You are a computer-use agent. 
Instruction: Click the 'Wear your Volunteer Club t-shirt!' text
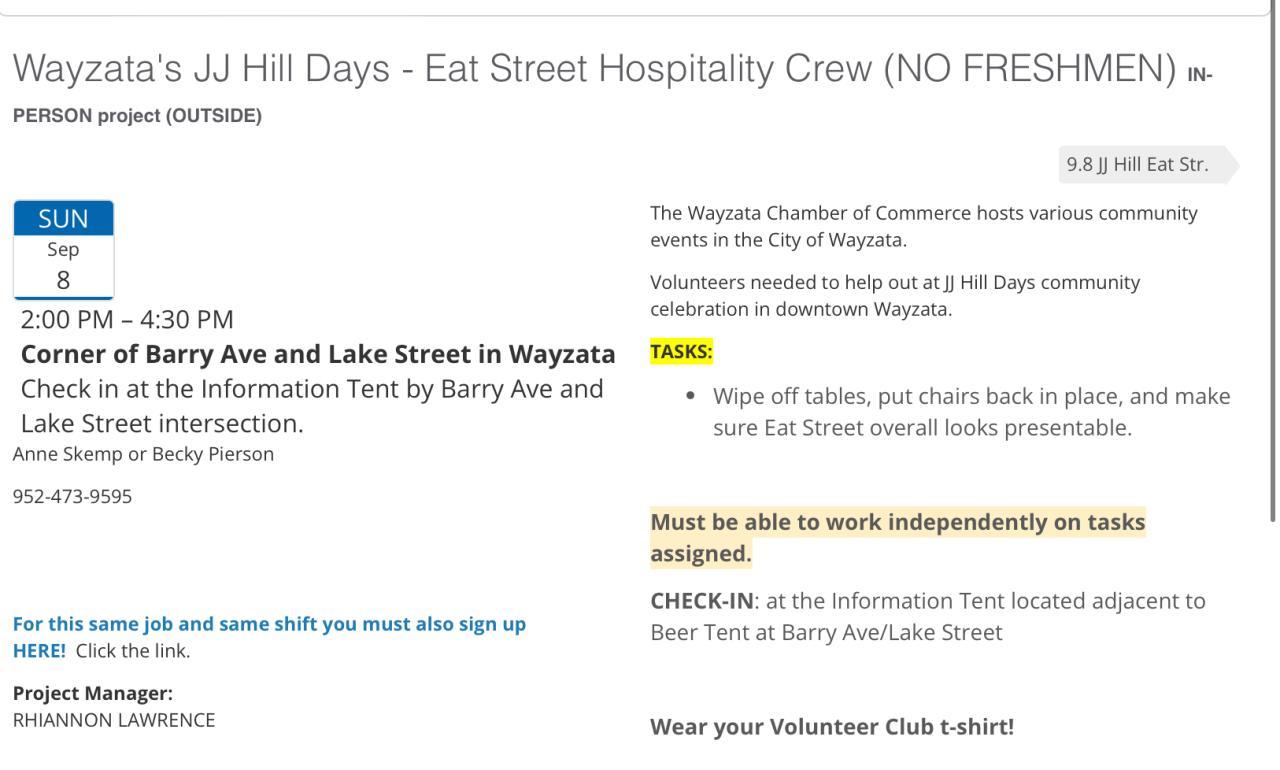point(832,727)
